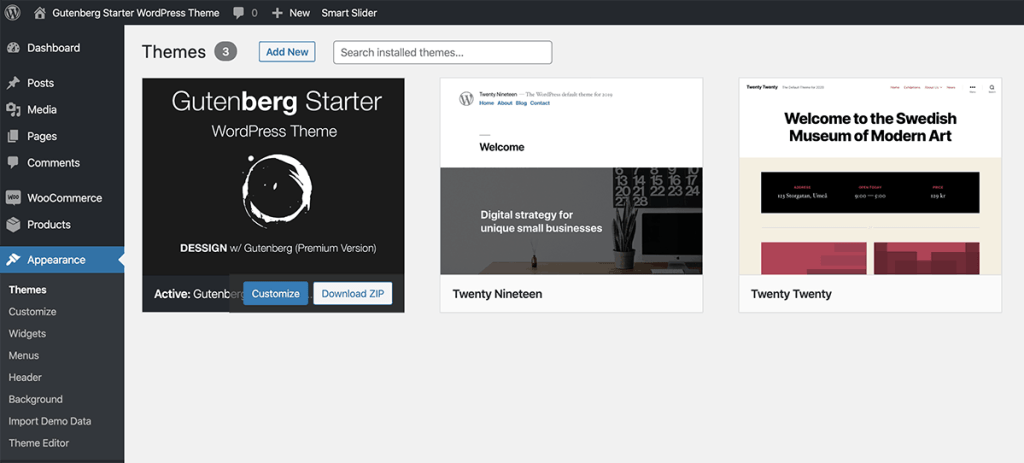Open Gutenberg Starter theme screenshot
The image size is (1024, 463).
pos(273,176)
